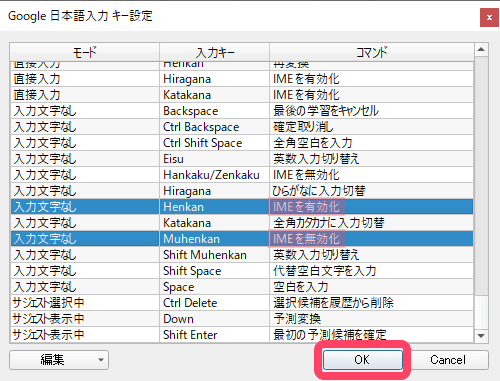Click 入力文字なし mode in Space row
This screenshot has height=381, width=500.
pyautogui.click(x=85, y=287)
